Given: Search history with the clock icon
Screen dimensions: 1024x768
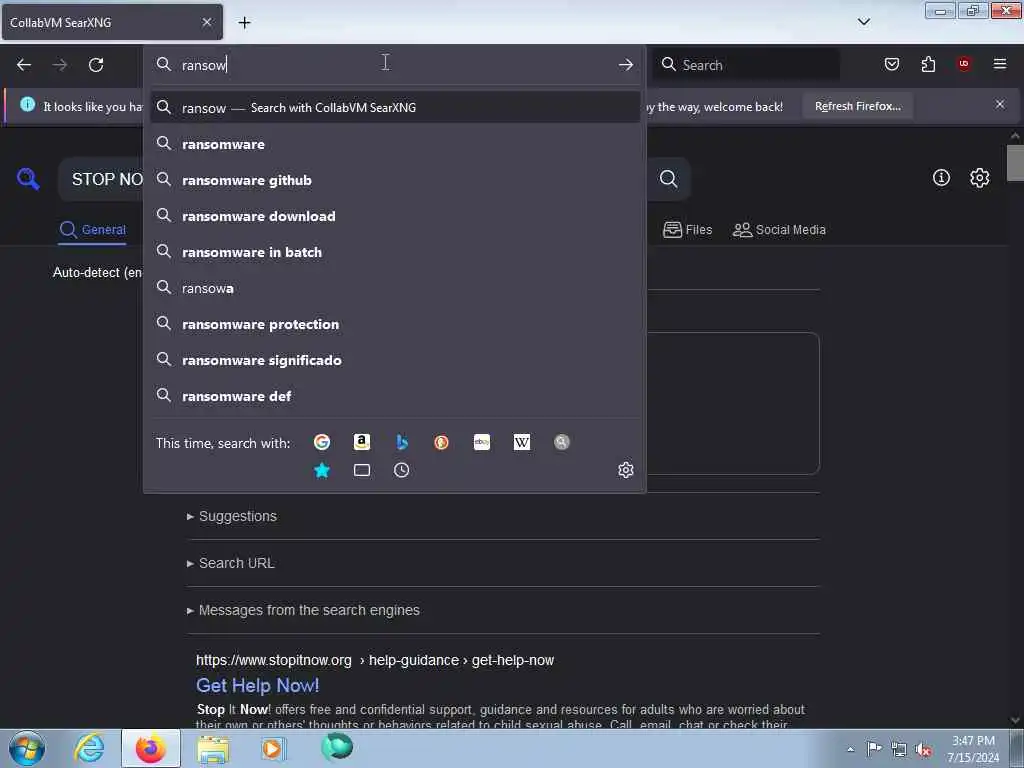Looking at the screenshot, I should (x=402, y=470).
